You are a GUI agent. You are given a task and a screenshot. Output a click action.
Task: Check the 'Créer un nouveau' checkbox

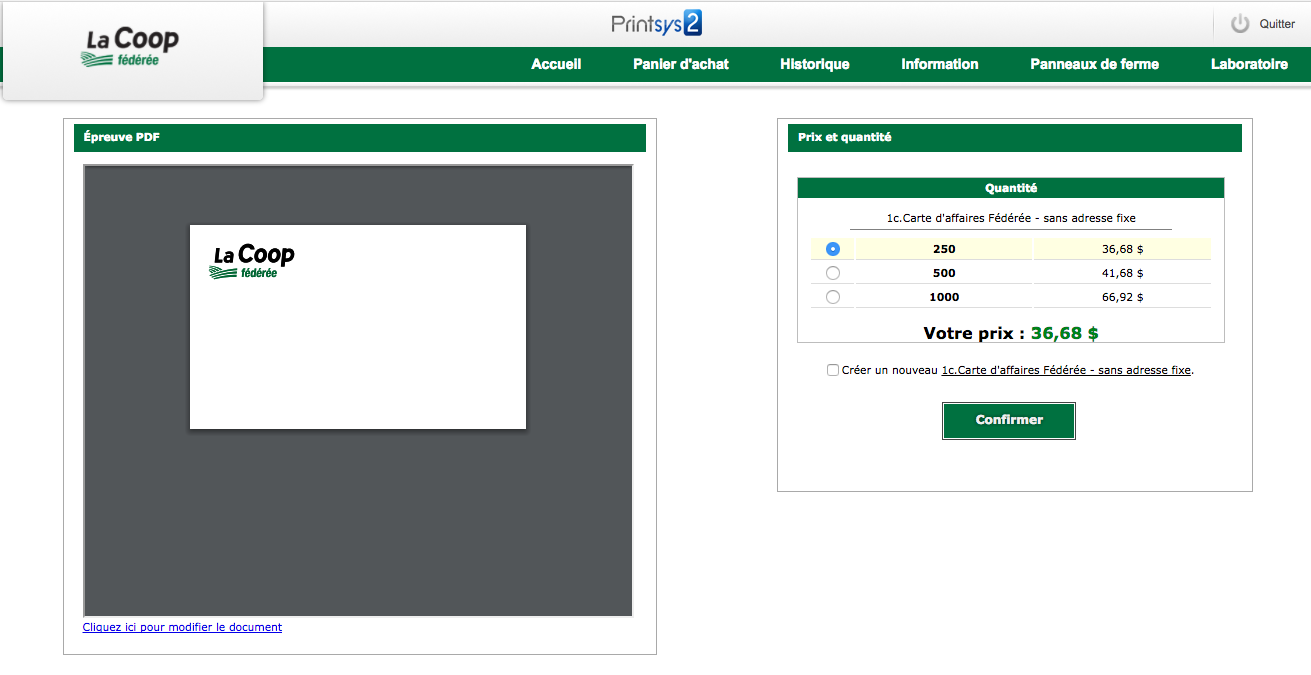pos(833,370)
